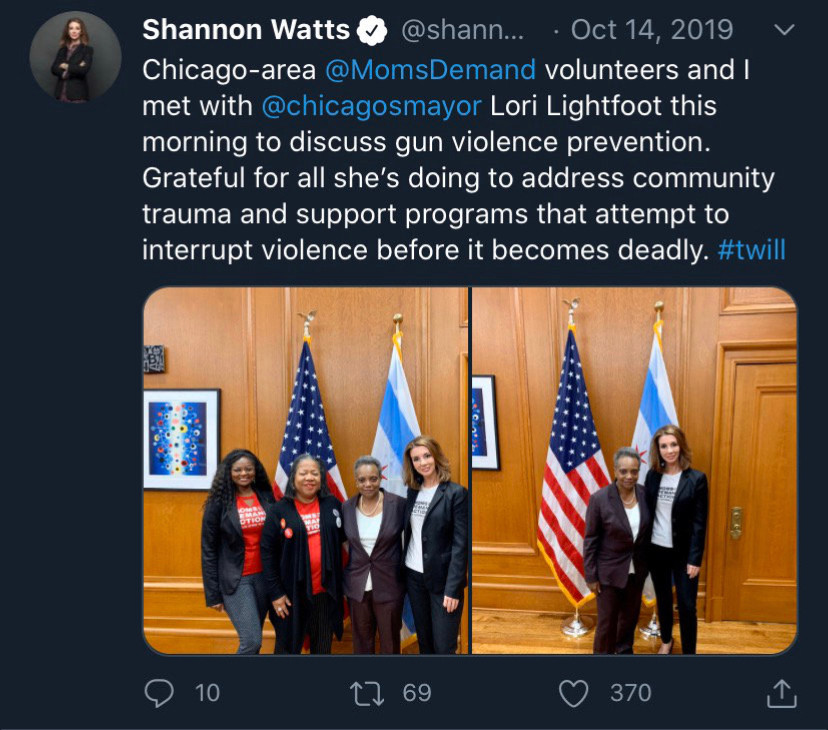Screen dimensions: 828x730
Task: Click the 69 retweets count
Action: pos(417,693)
